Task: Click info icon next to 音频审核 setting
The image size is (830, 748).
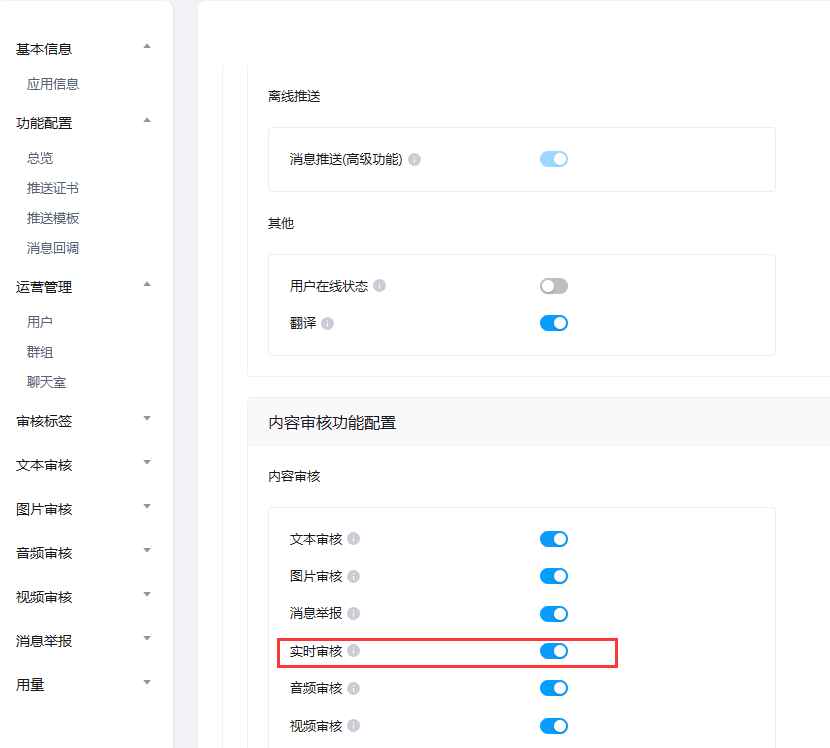Action: pyautogui.click(x=354, y=688)
